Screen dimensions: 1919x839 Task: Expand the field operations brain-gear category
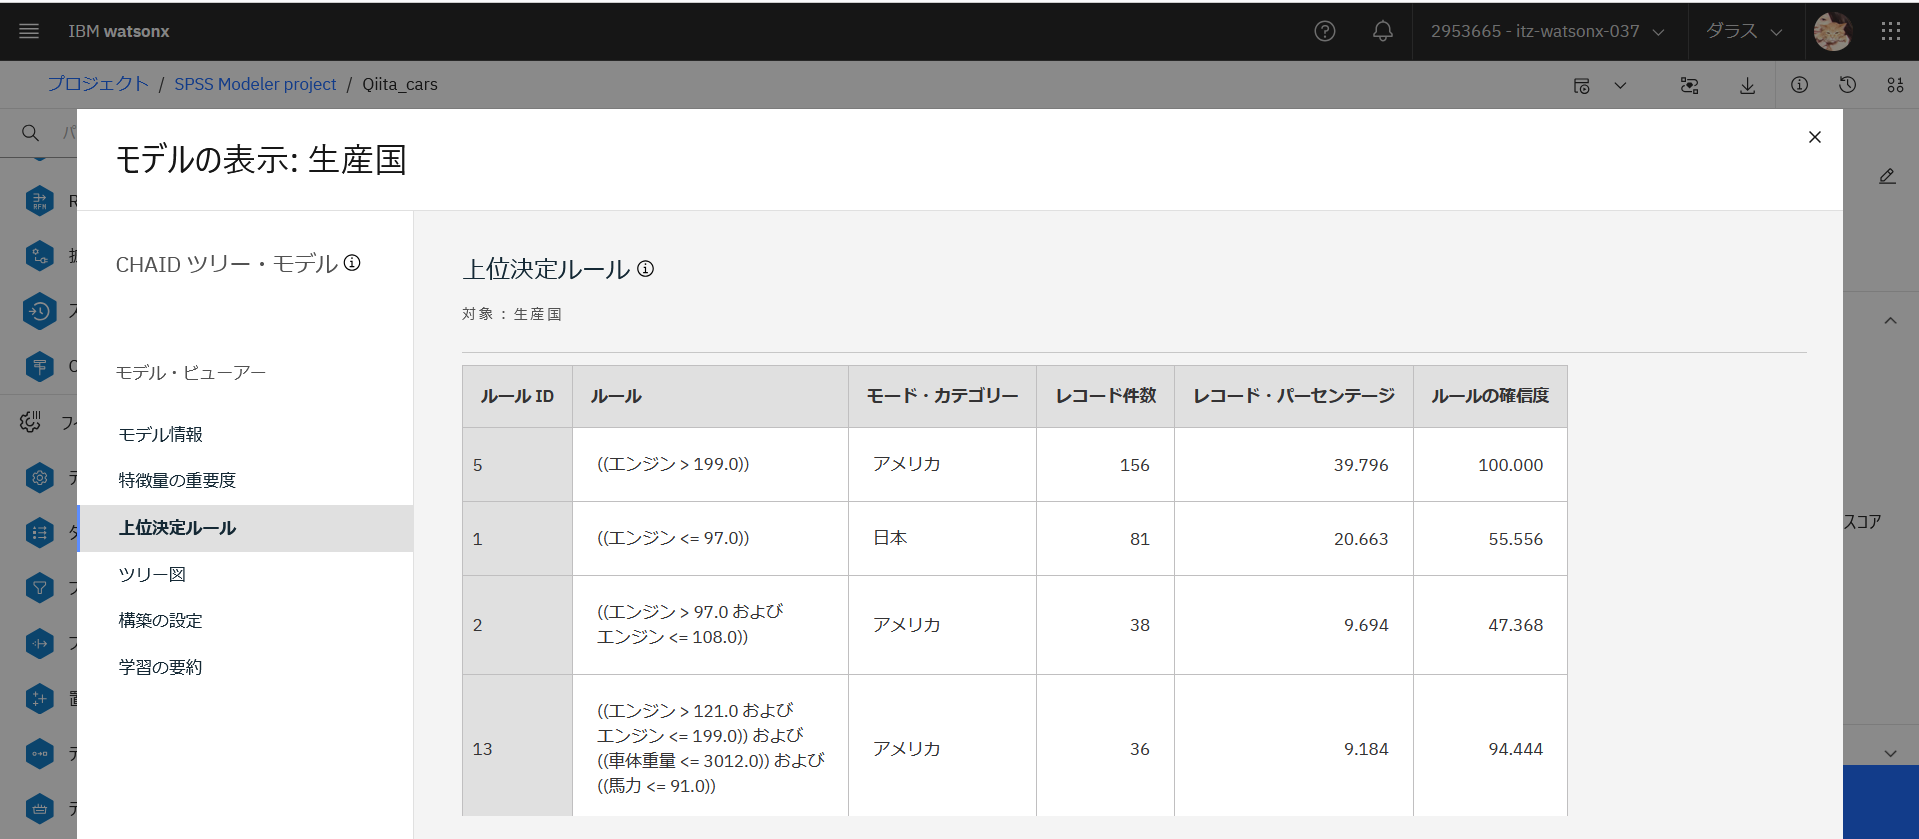tap(30, 422)
